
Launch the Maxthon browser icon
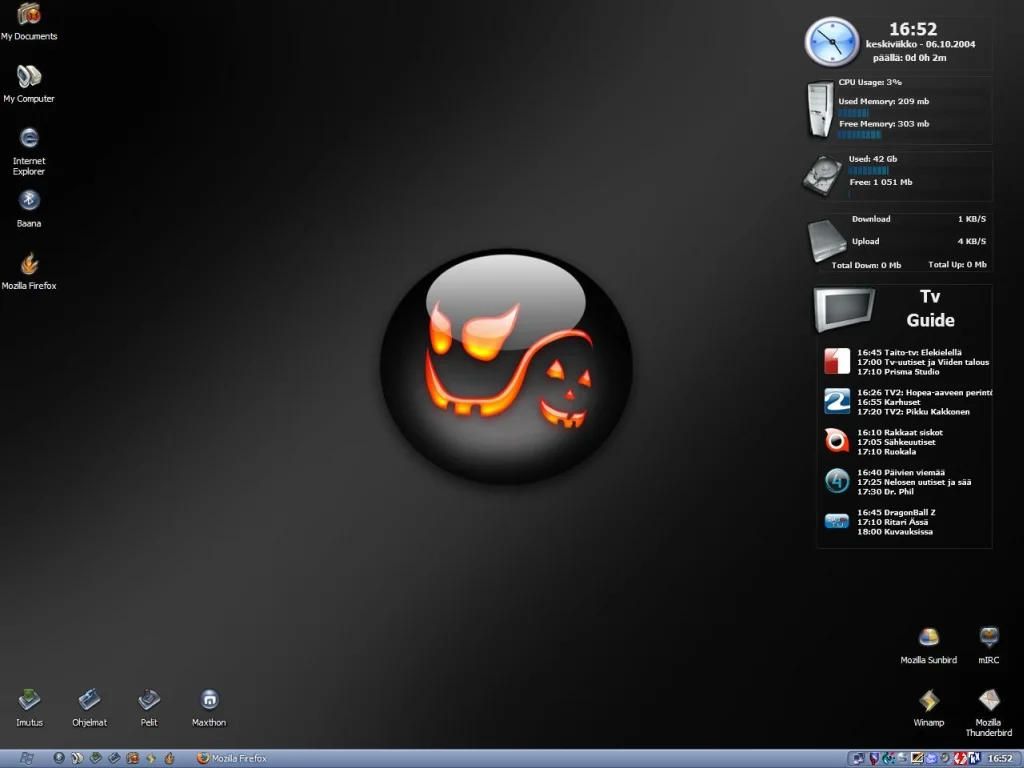pos(209,699)
